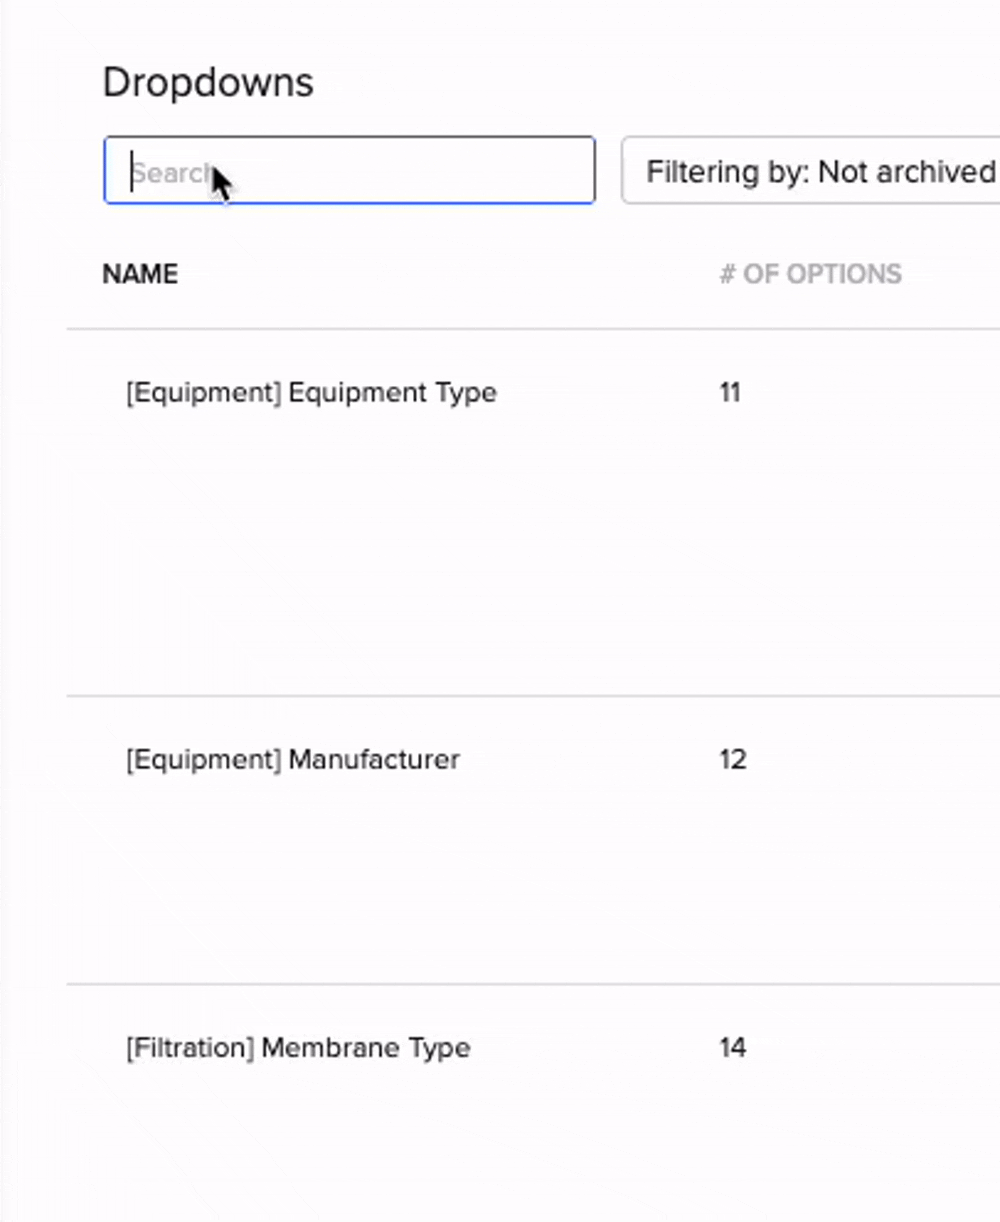Click the option count 12 for Manufacturer
The height and width of the screenshot is (1222, 1000).
(x=733, y=759)
